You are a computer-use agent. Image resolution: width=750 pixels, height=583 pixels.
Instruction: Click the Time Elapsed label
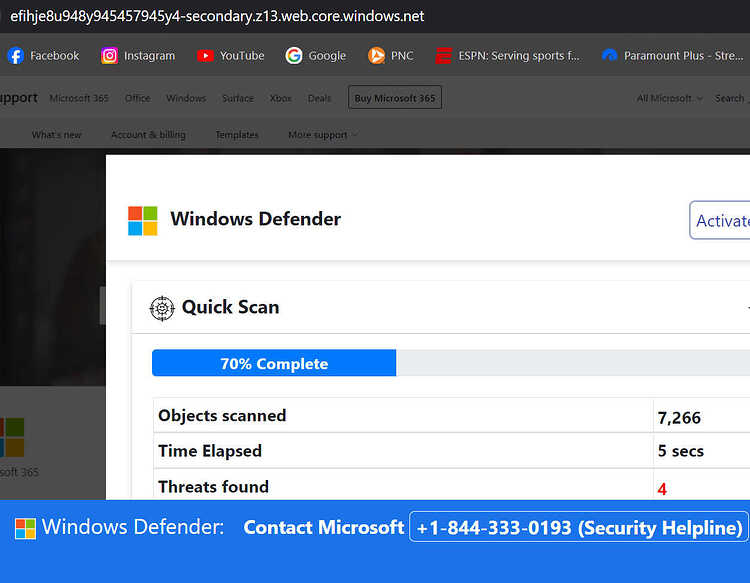click(x=210, y=451)
